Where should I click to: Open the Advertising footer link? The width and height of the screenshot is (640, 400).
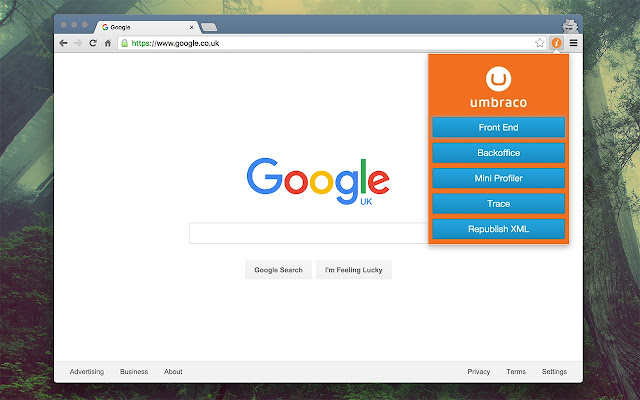click(x=87, y=371)
